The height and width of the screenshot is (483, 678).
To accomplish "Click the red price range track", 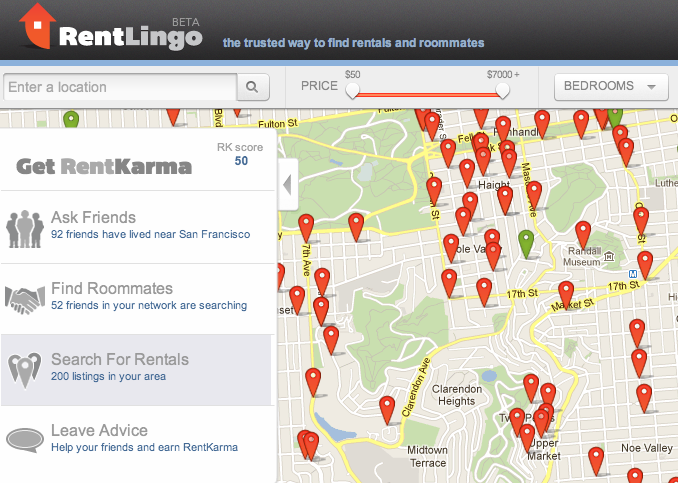I will tap(427, 94).
